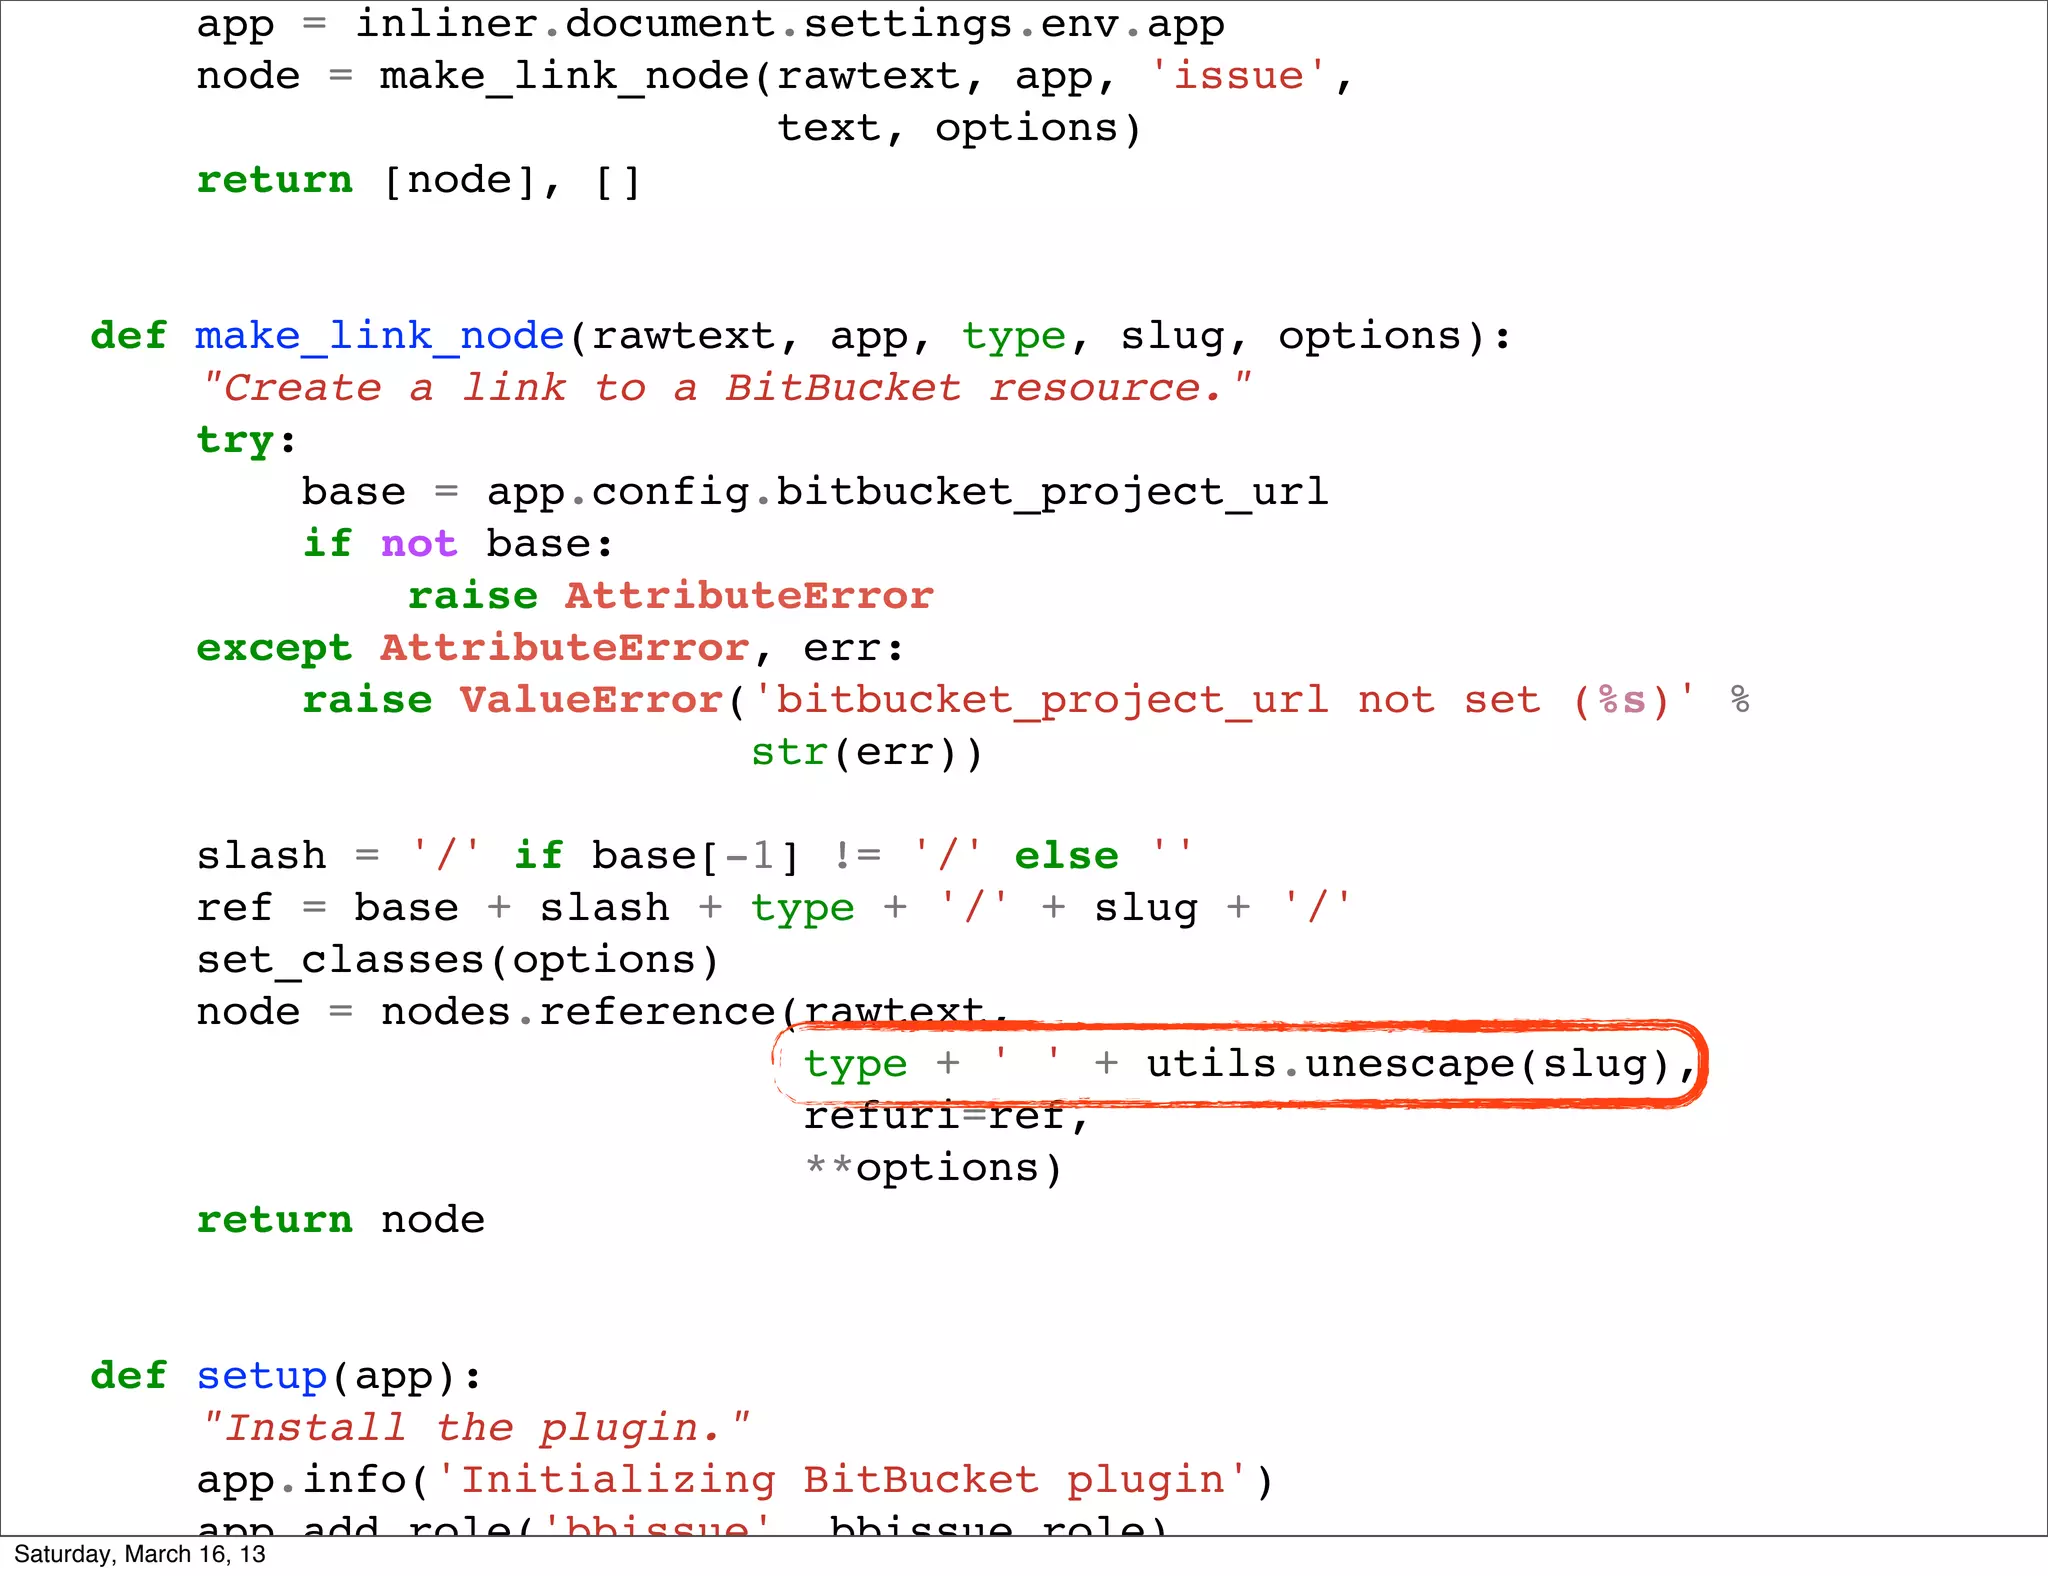Click 'ValueError' in the raise statement
This screenshot has height=1576, width=2048.
tap(592, 700)
